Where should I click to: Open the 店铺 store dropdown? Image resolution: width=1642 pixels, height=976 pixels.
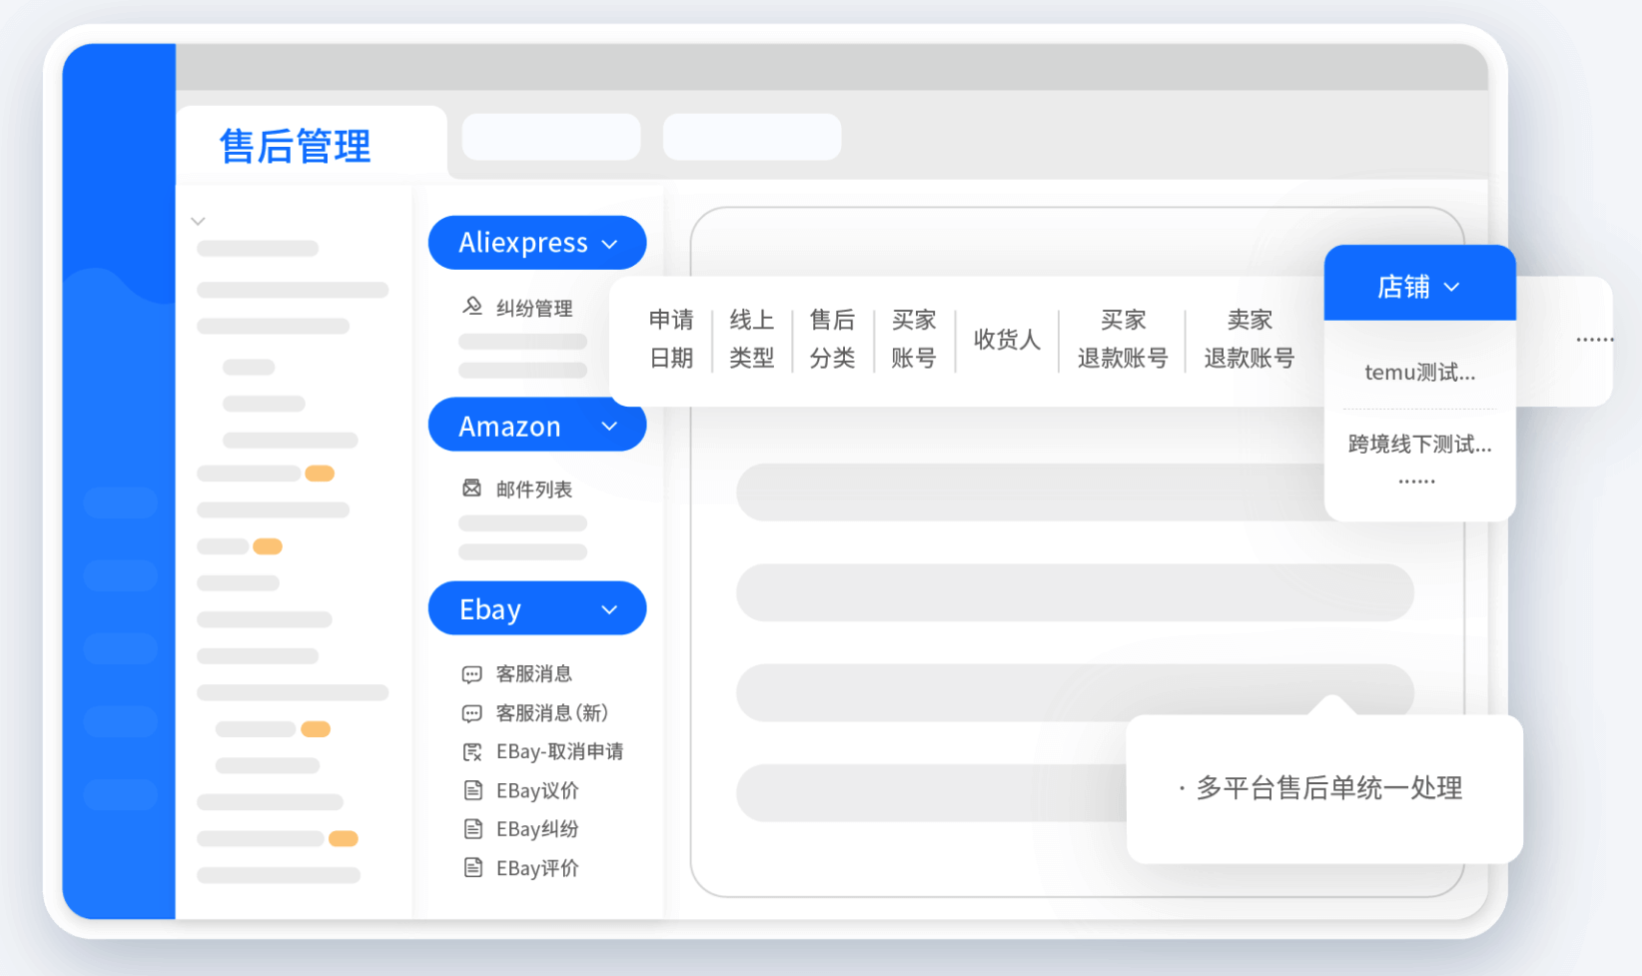tap(1419, 287)
